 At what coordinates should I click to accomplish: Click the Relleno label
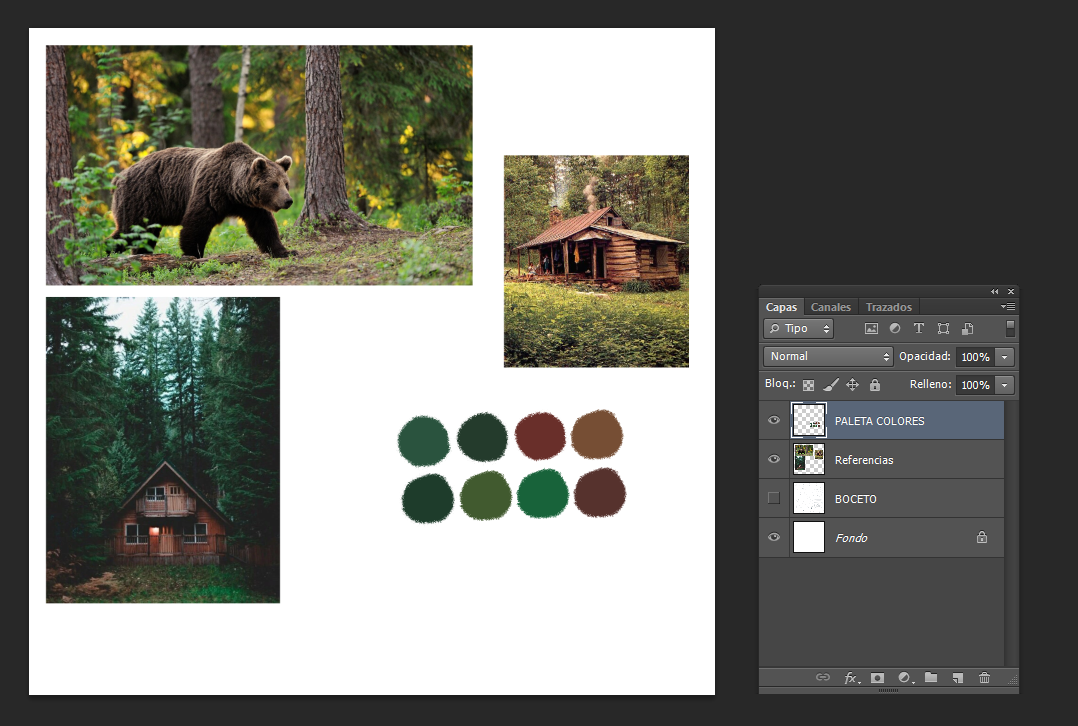tap(930, 384)
